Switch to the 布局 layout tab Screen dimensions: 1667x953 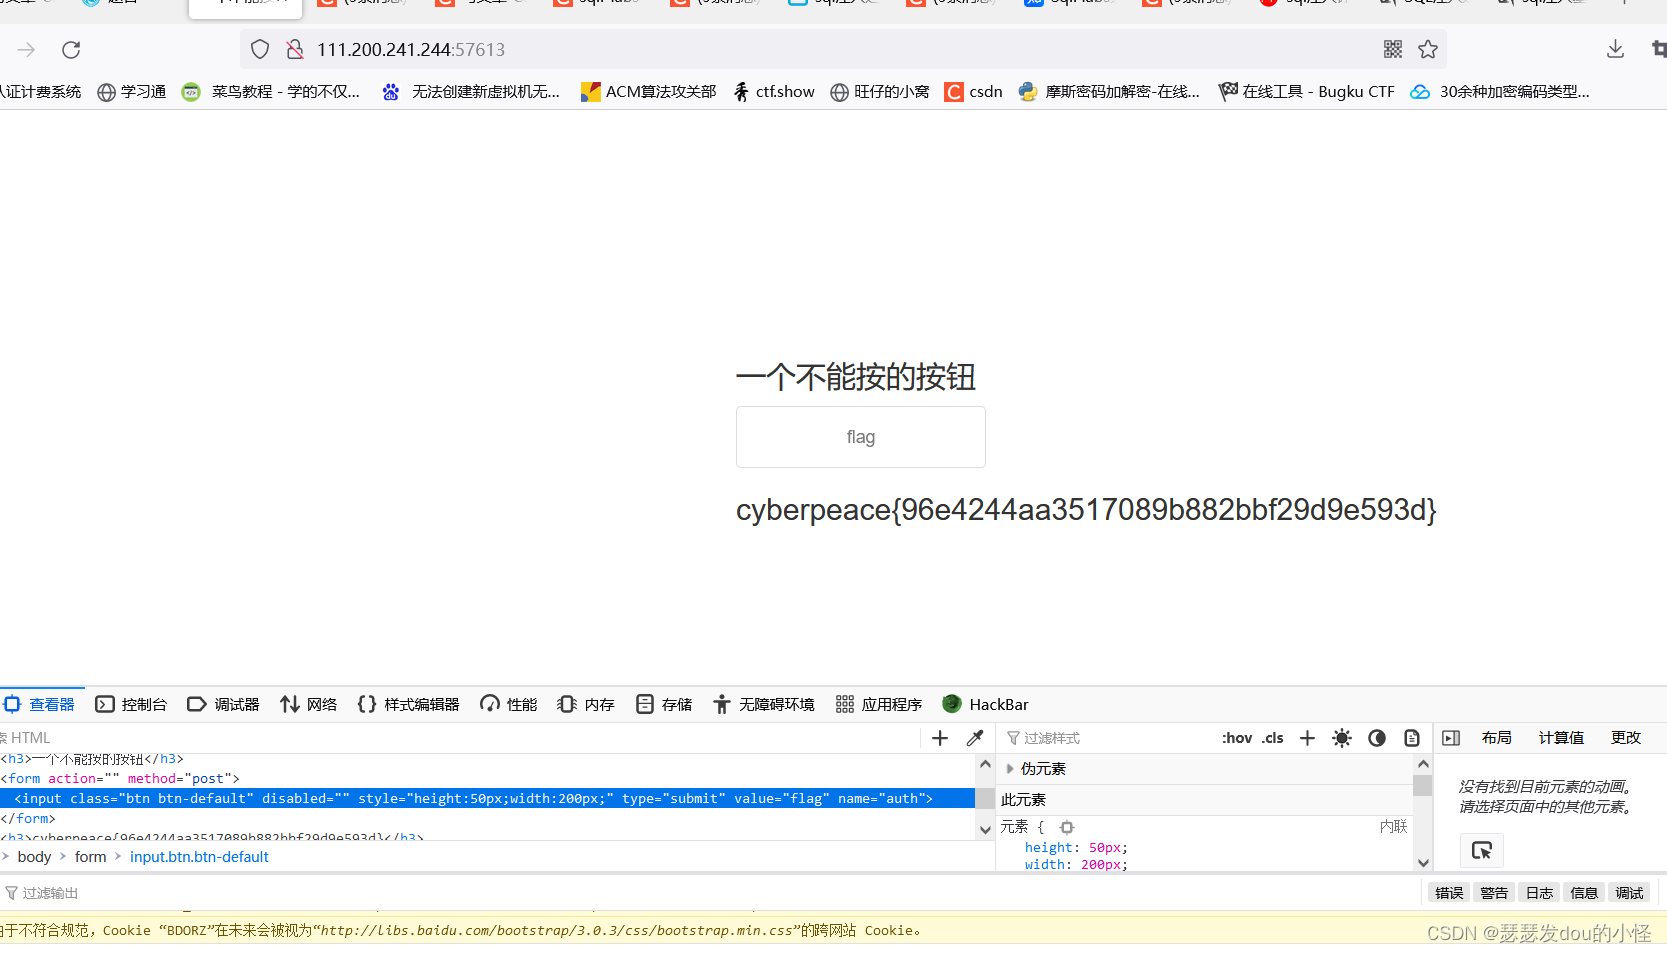pos(1497,738)
